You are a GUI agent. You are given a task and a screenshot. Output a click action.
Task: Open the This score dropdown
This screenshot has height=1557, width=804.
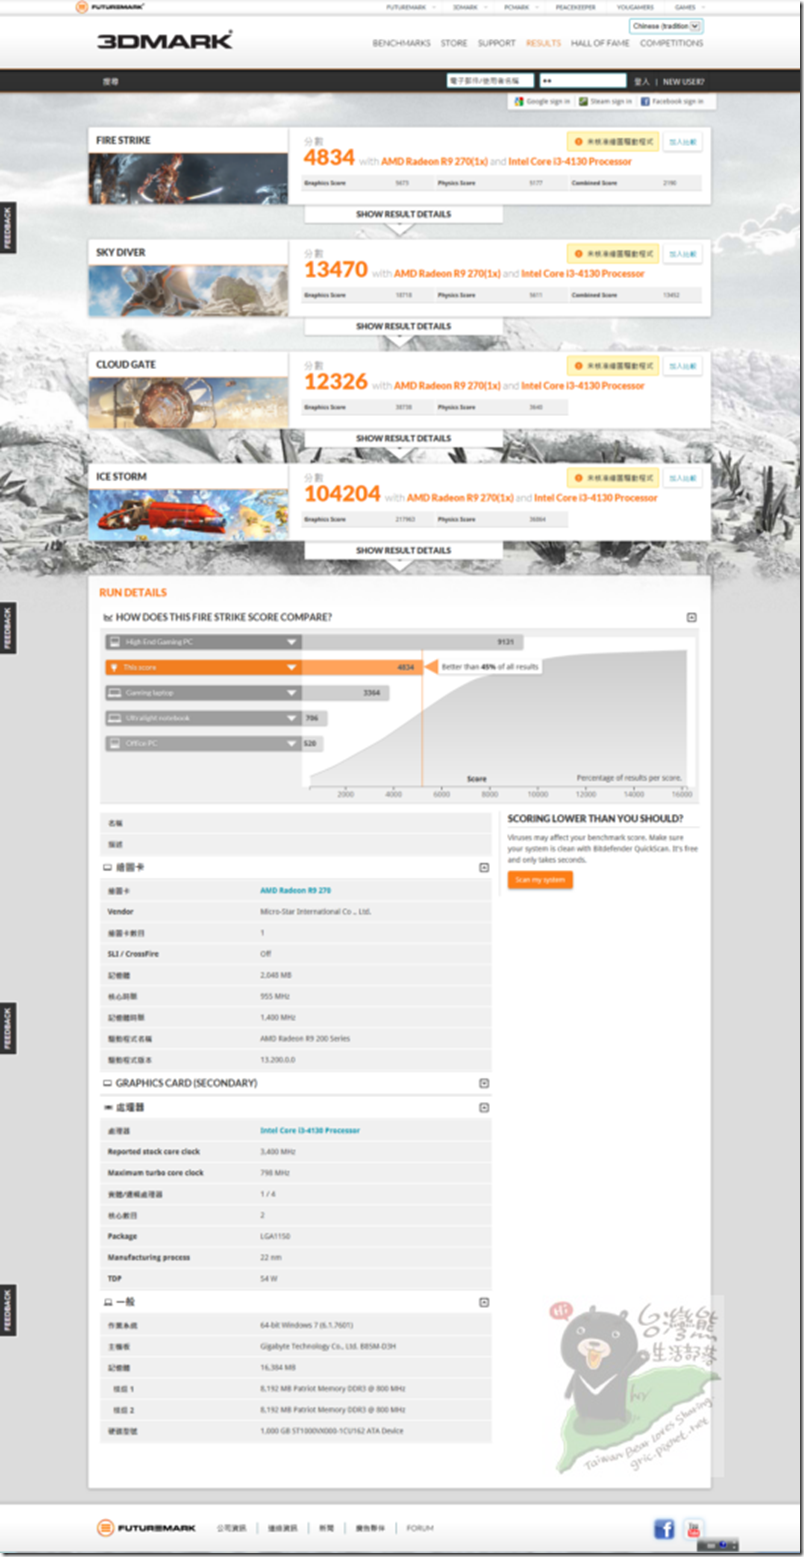[203, 667]
